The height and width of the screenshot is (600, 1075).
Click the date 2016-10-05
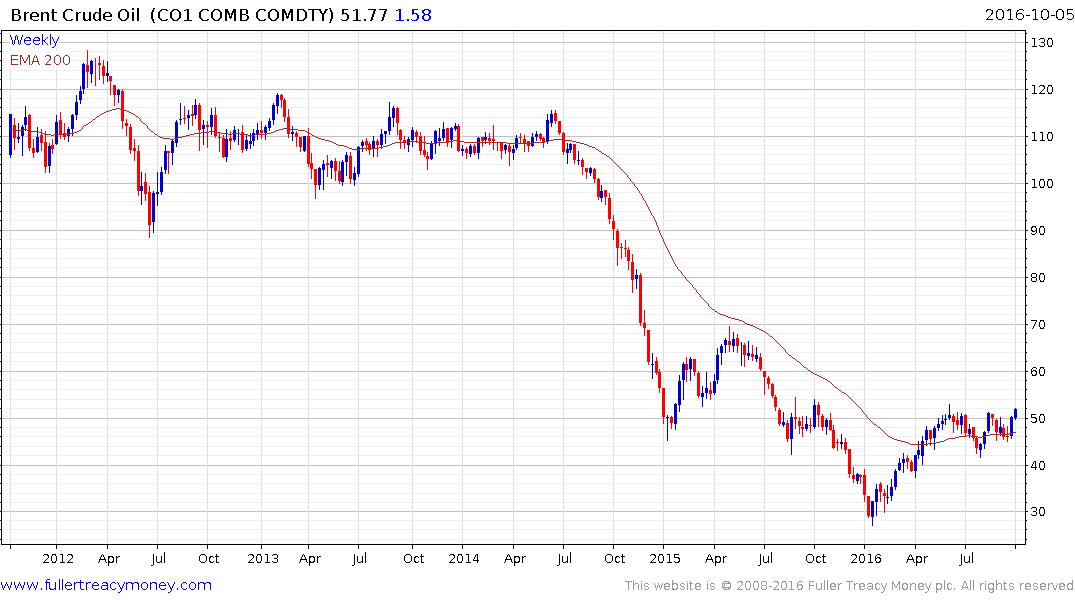1029,15
